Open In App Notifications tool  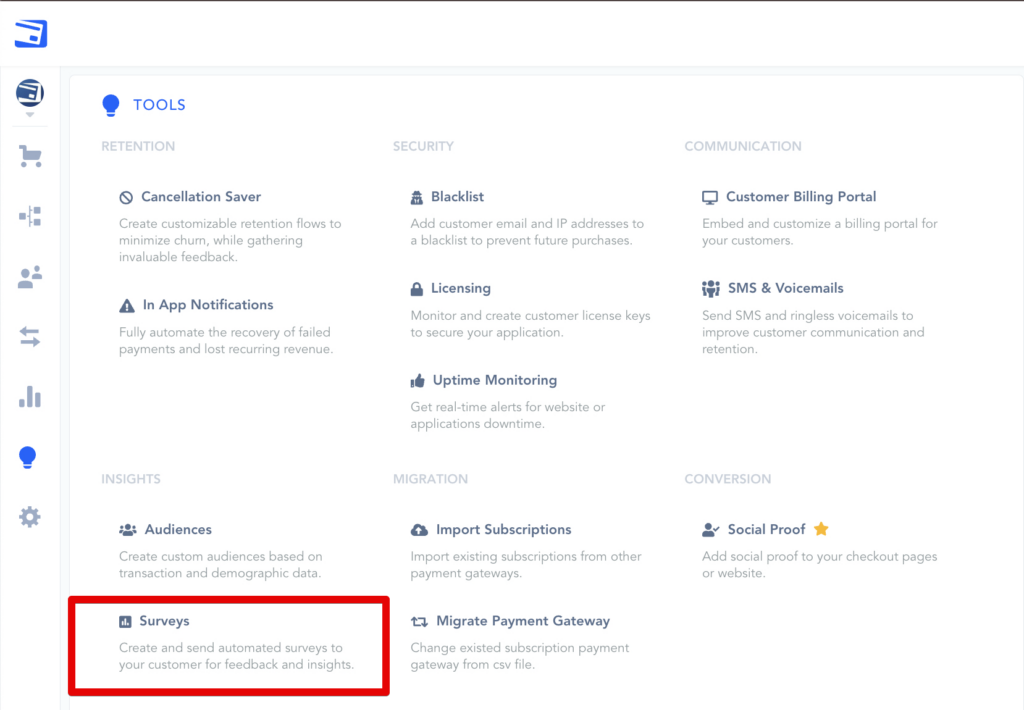207,305
